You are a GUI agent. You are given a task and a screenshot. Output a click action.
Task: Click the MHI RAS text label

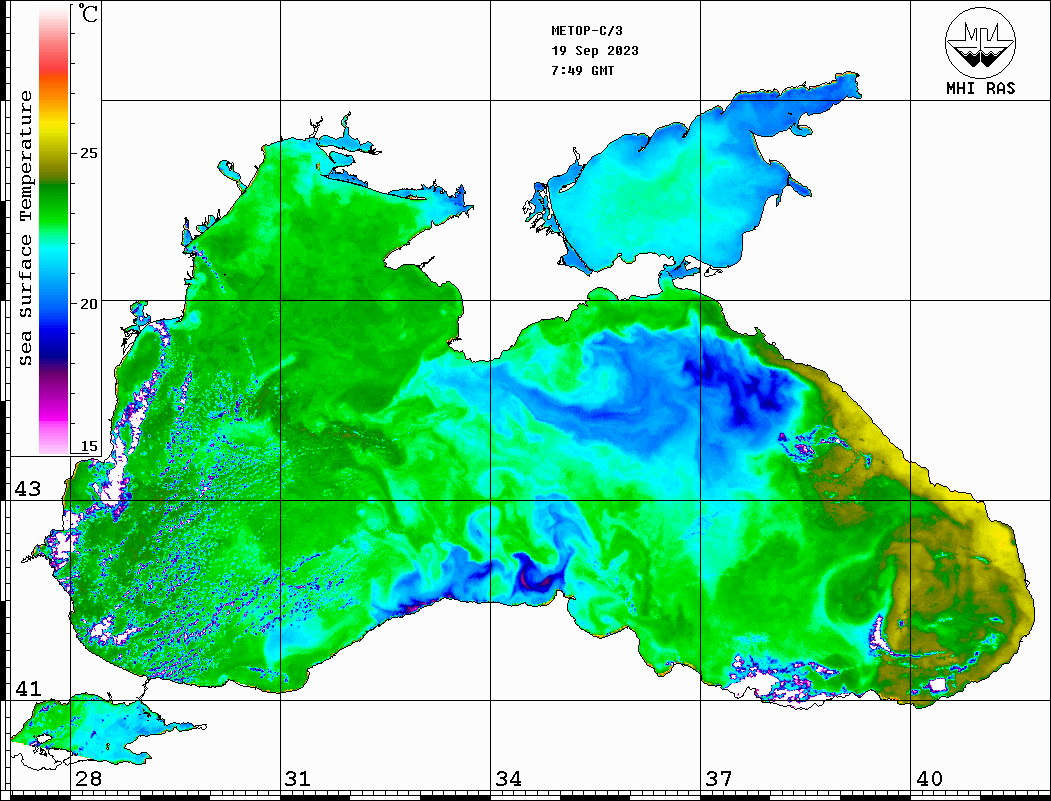(x=981, y=88)
